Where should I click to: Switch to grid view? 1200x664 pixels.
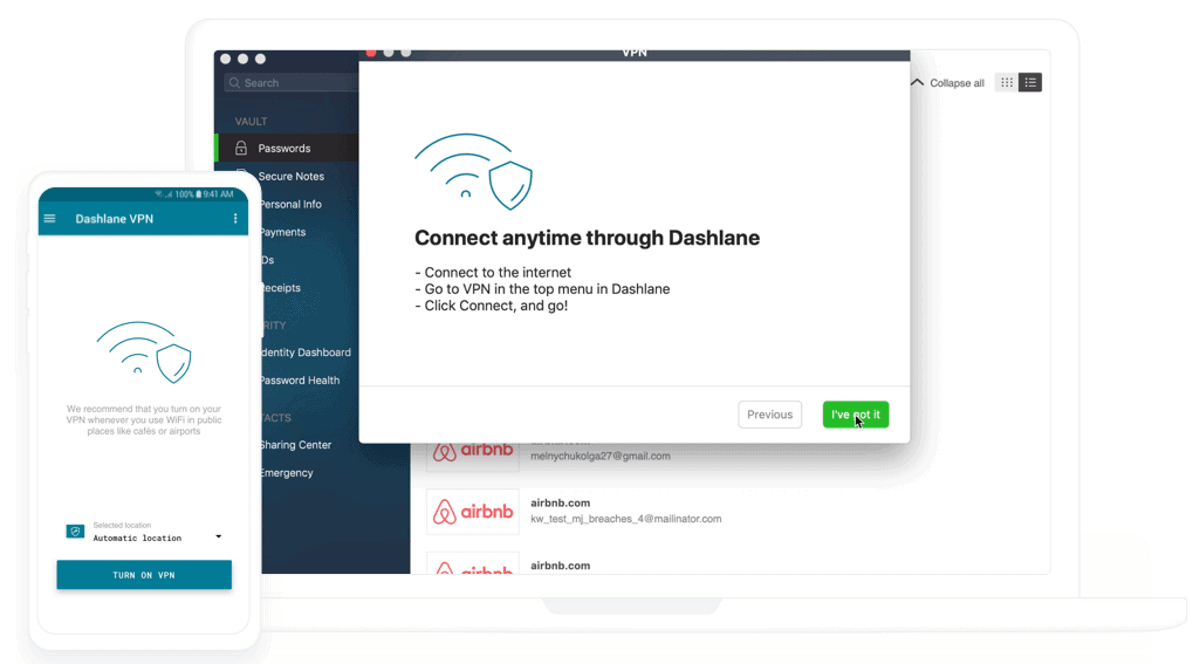[x=1006, y=83]
